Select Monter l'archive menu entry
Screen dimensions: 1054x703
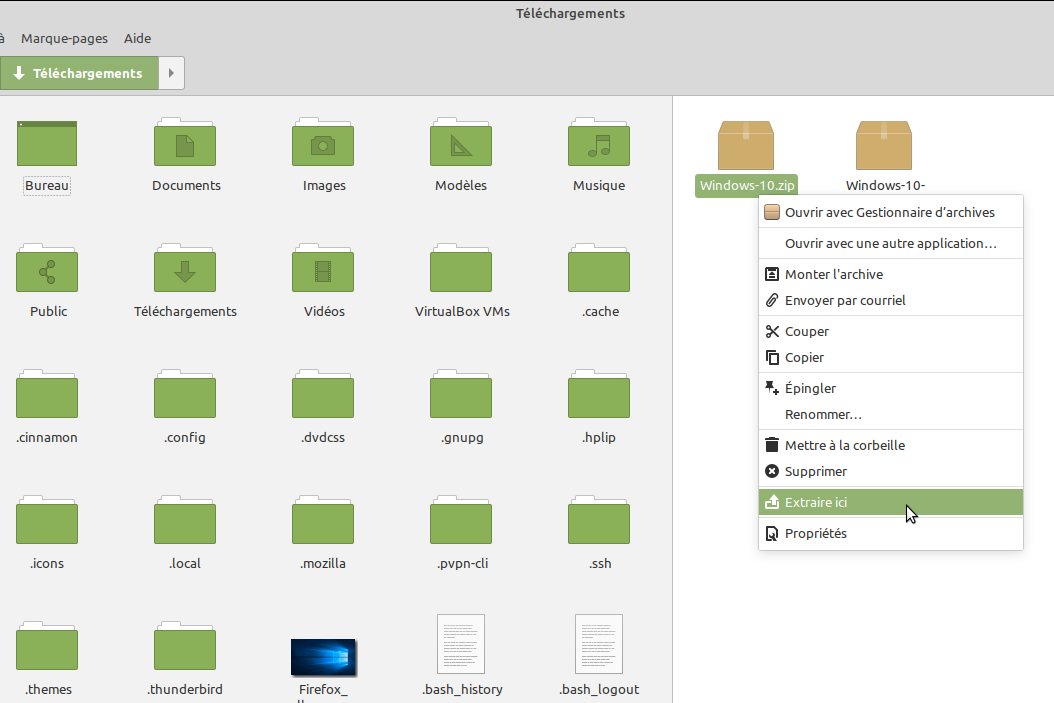point(833,274)
